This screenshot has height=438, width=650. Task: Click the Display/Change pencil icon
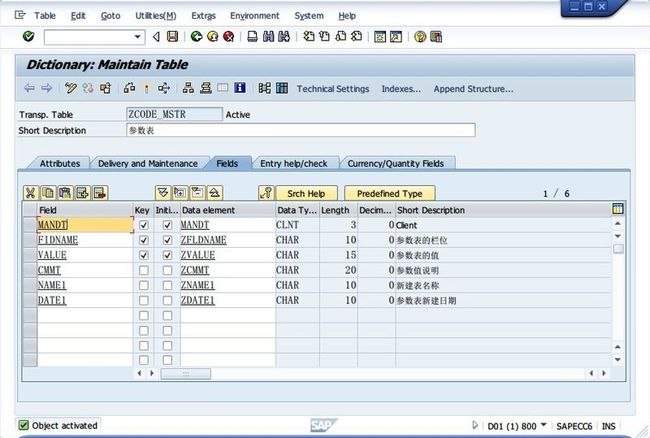(71, 88)
